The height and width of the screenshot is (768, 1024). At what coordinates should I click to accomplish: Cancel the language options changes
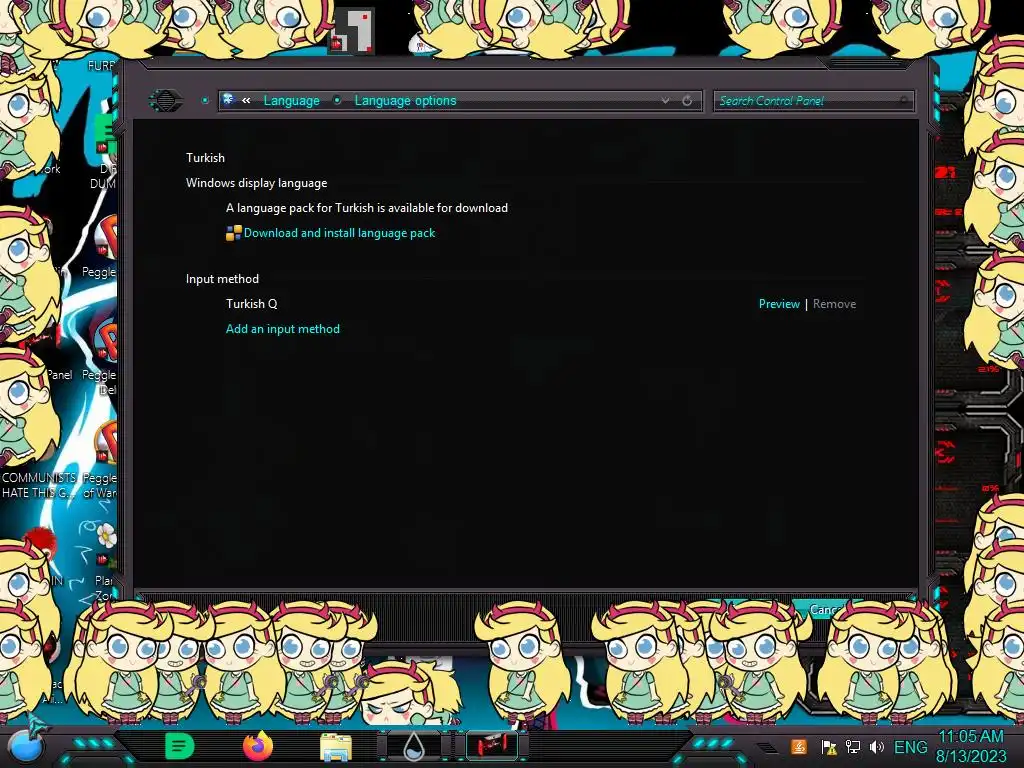824,609
